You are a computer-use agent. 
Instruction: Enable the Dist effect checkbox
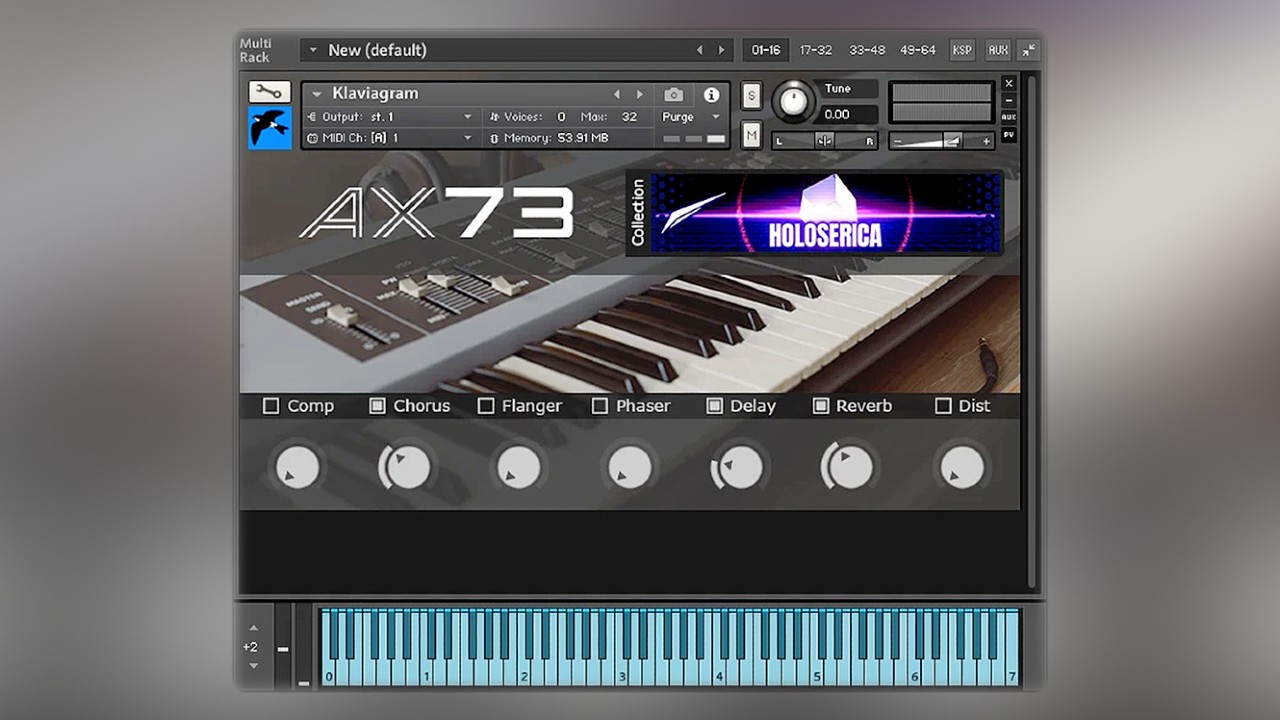pyautogui.click(x=943, y=406)
